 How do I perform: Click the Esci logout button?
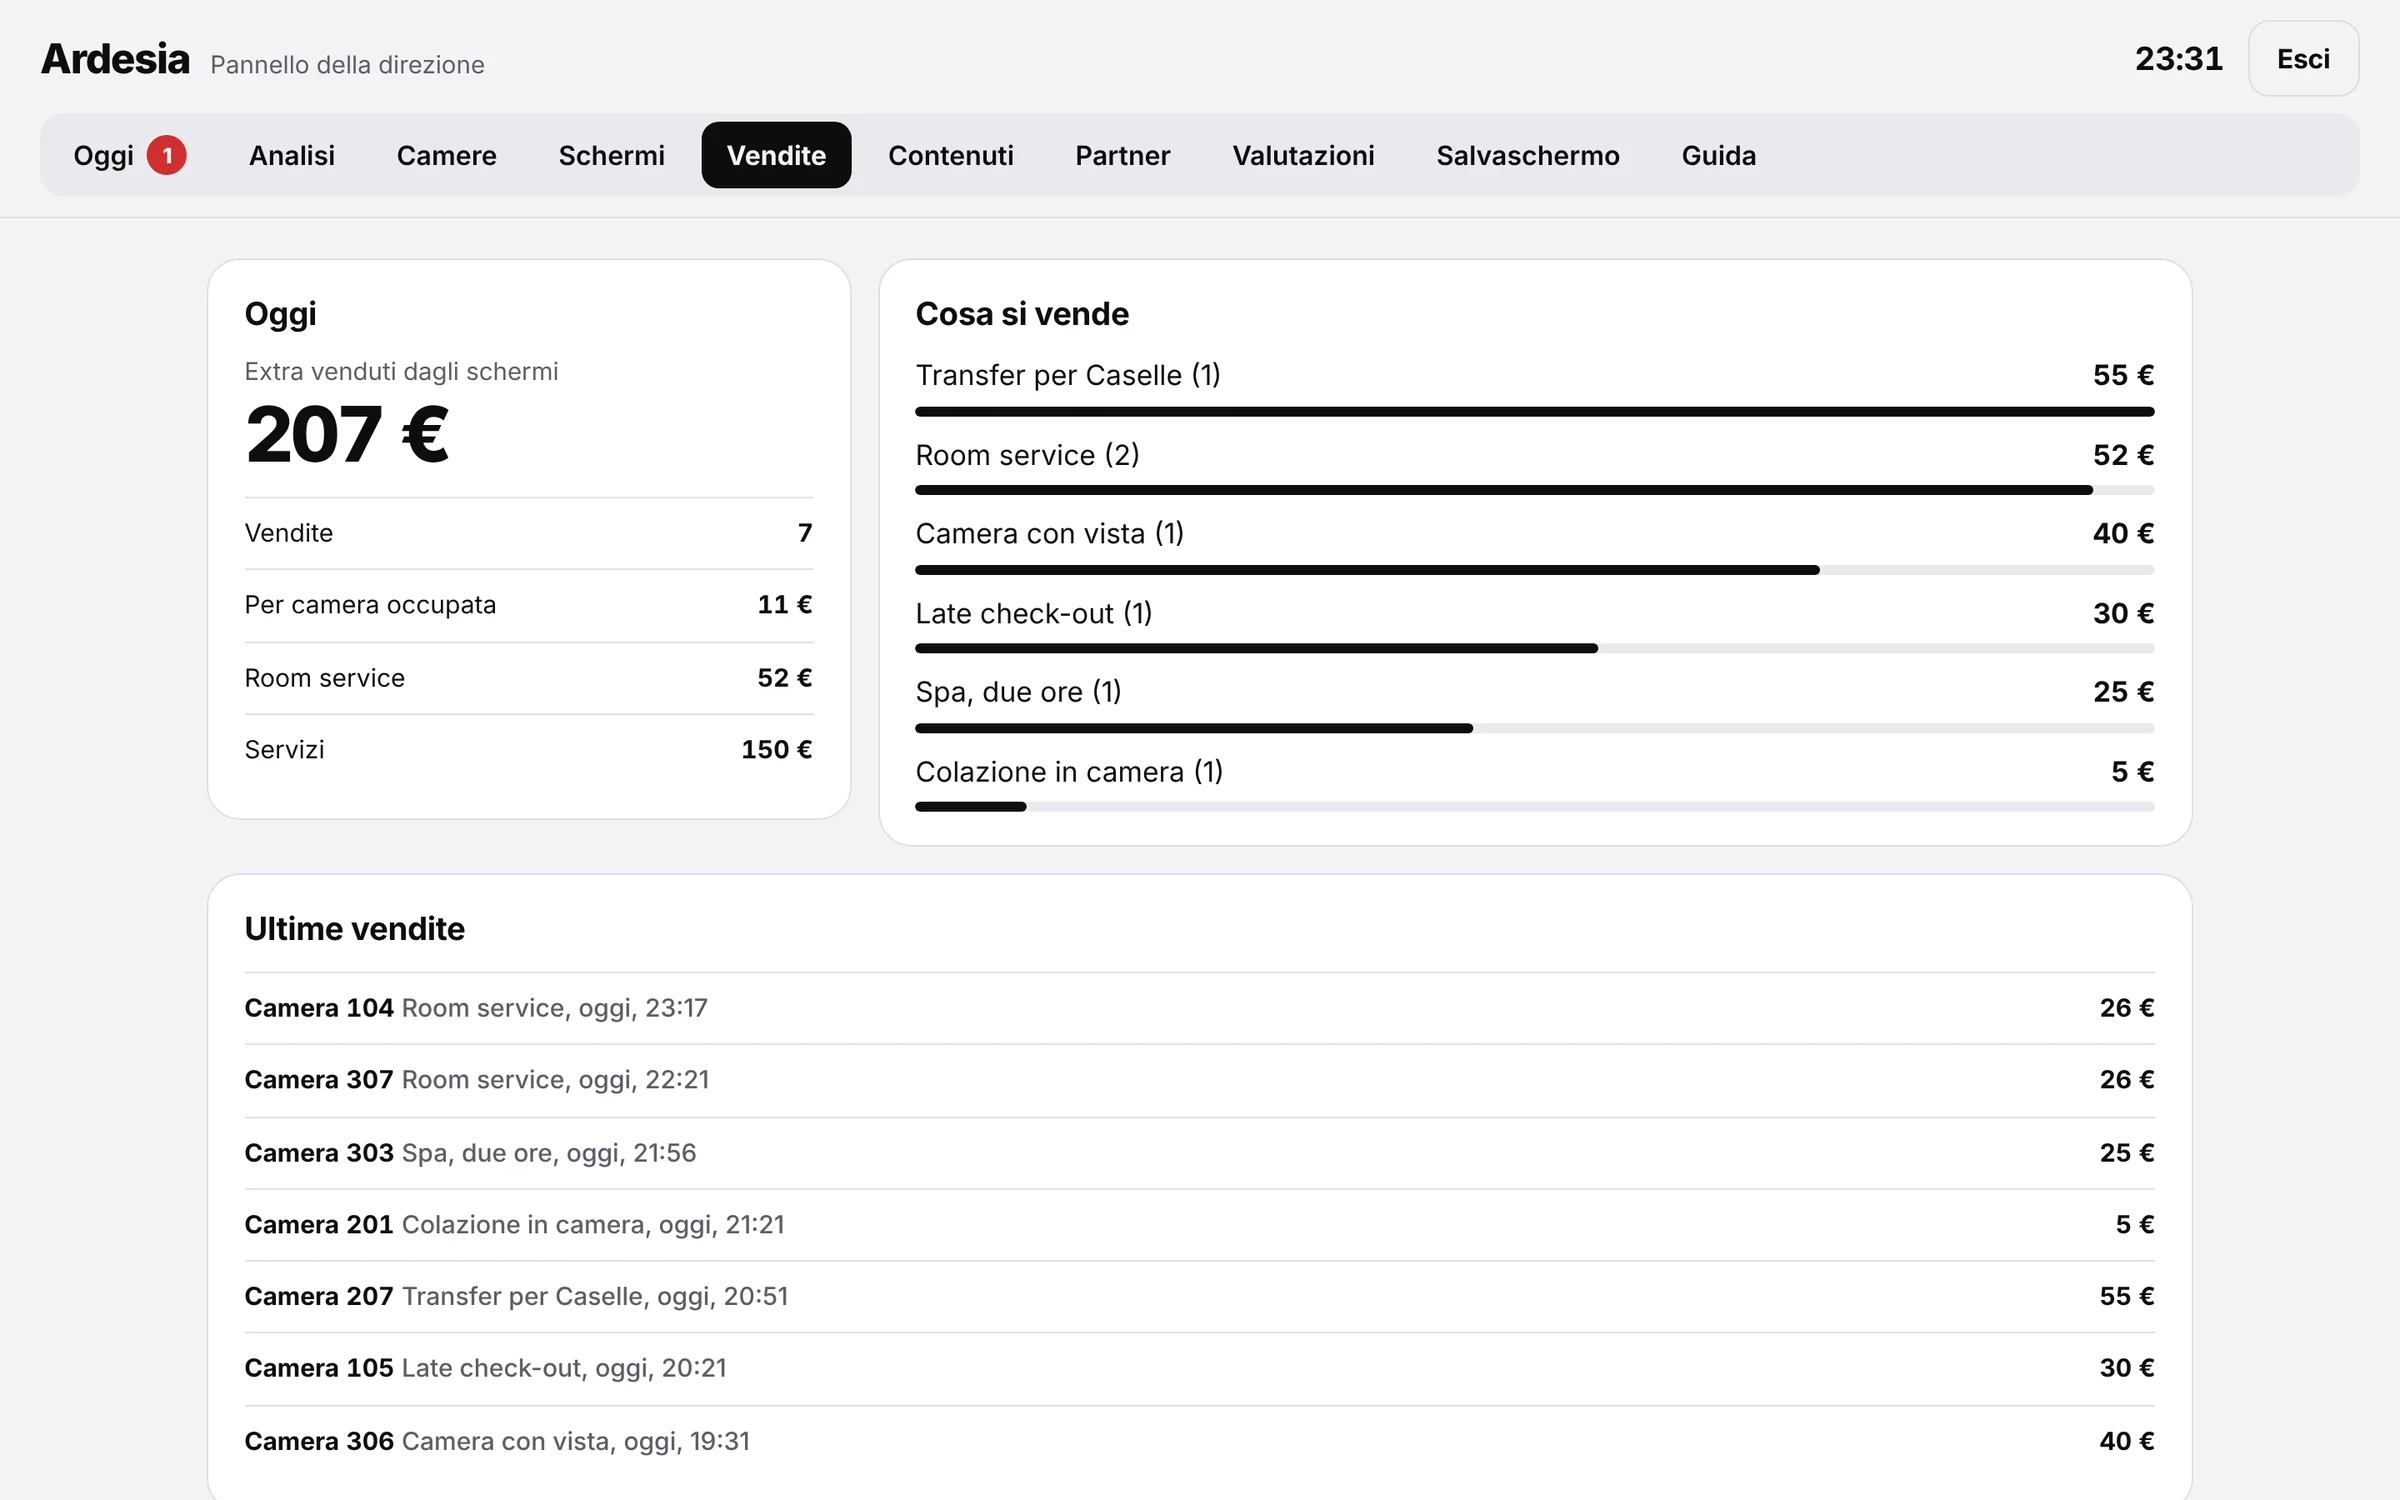click(2304, 59)
